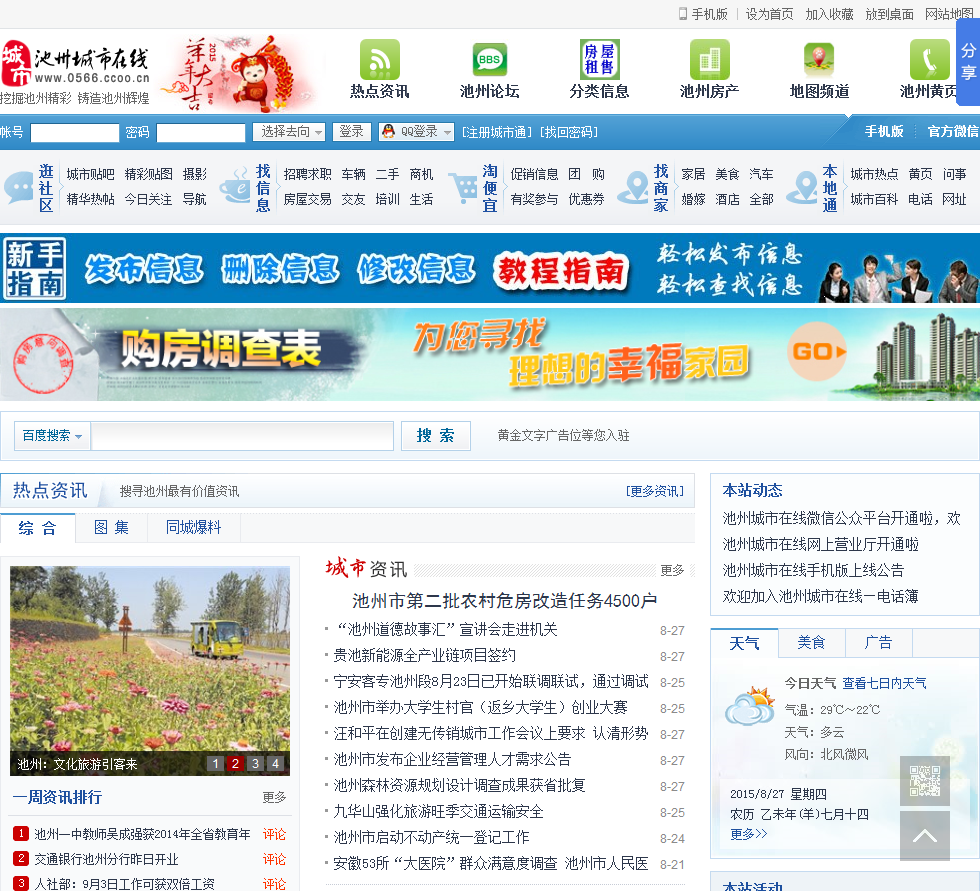Click the 放到桌面 link
Screen dimensions: 980x891
tap(889, 14)
